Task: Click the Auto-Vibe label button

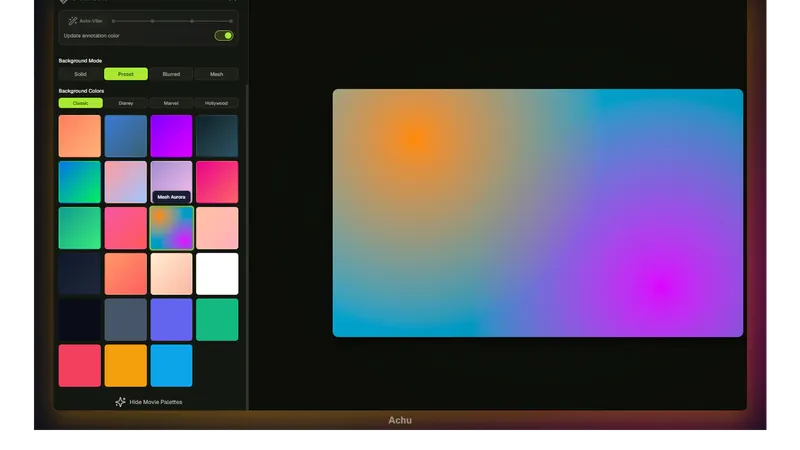Action: 86,21
